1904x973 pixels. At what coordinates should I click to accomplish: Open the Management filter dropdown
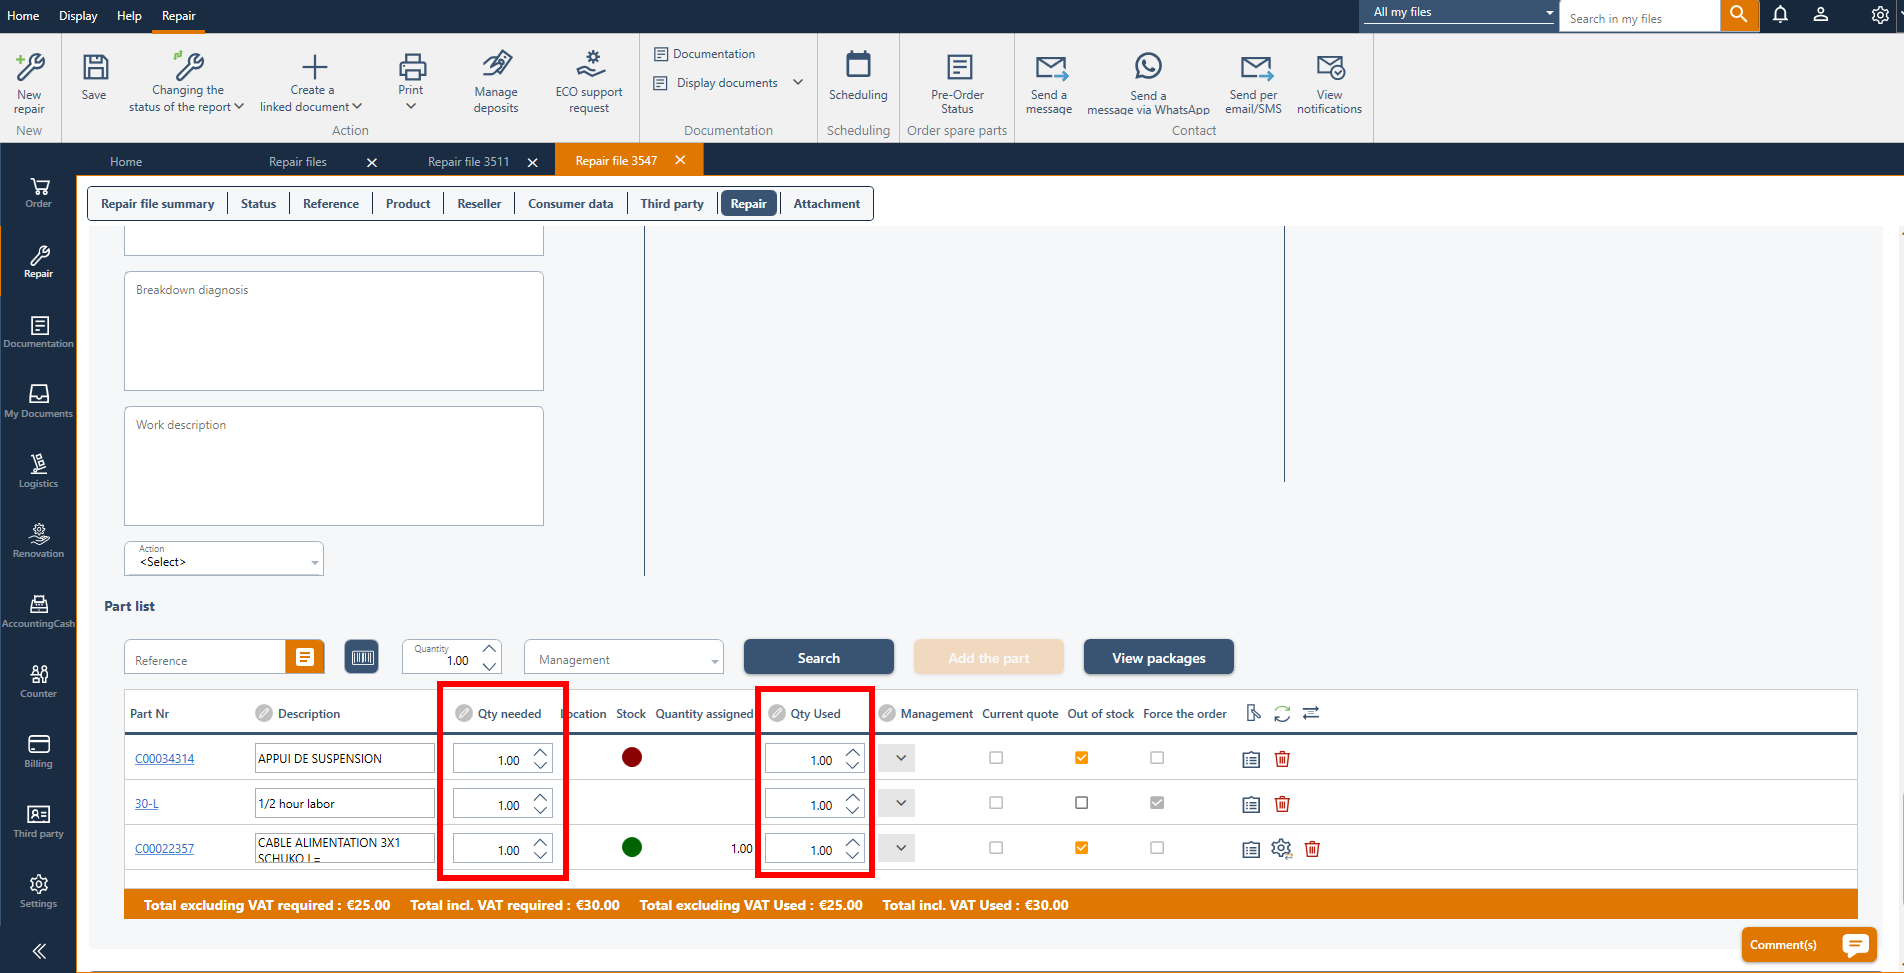tap(624, 657)
